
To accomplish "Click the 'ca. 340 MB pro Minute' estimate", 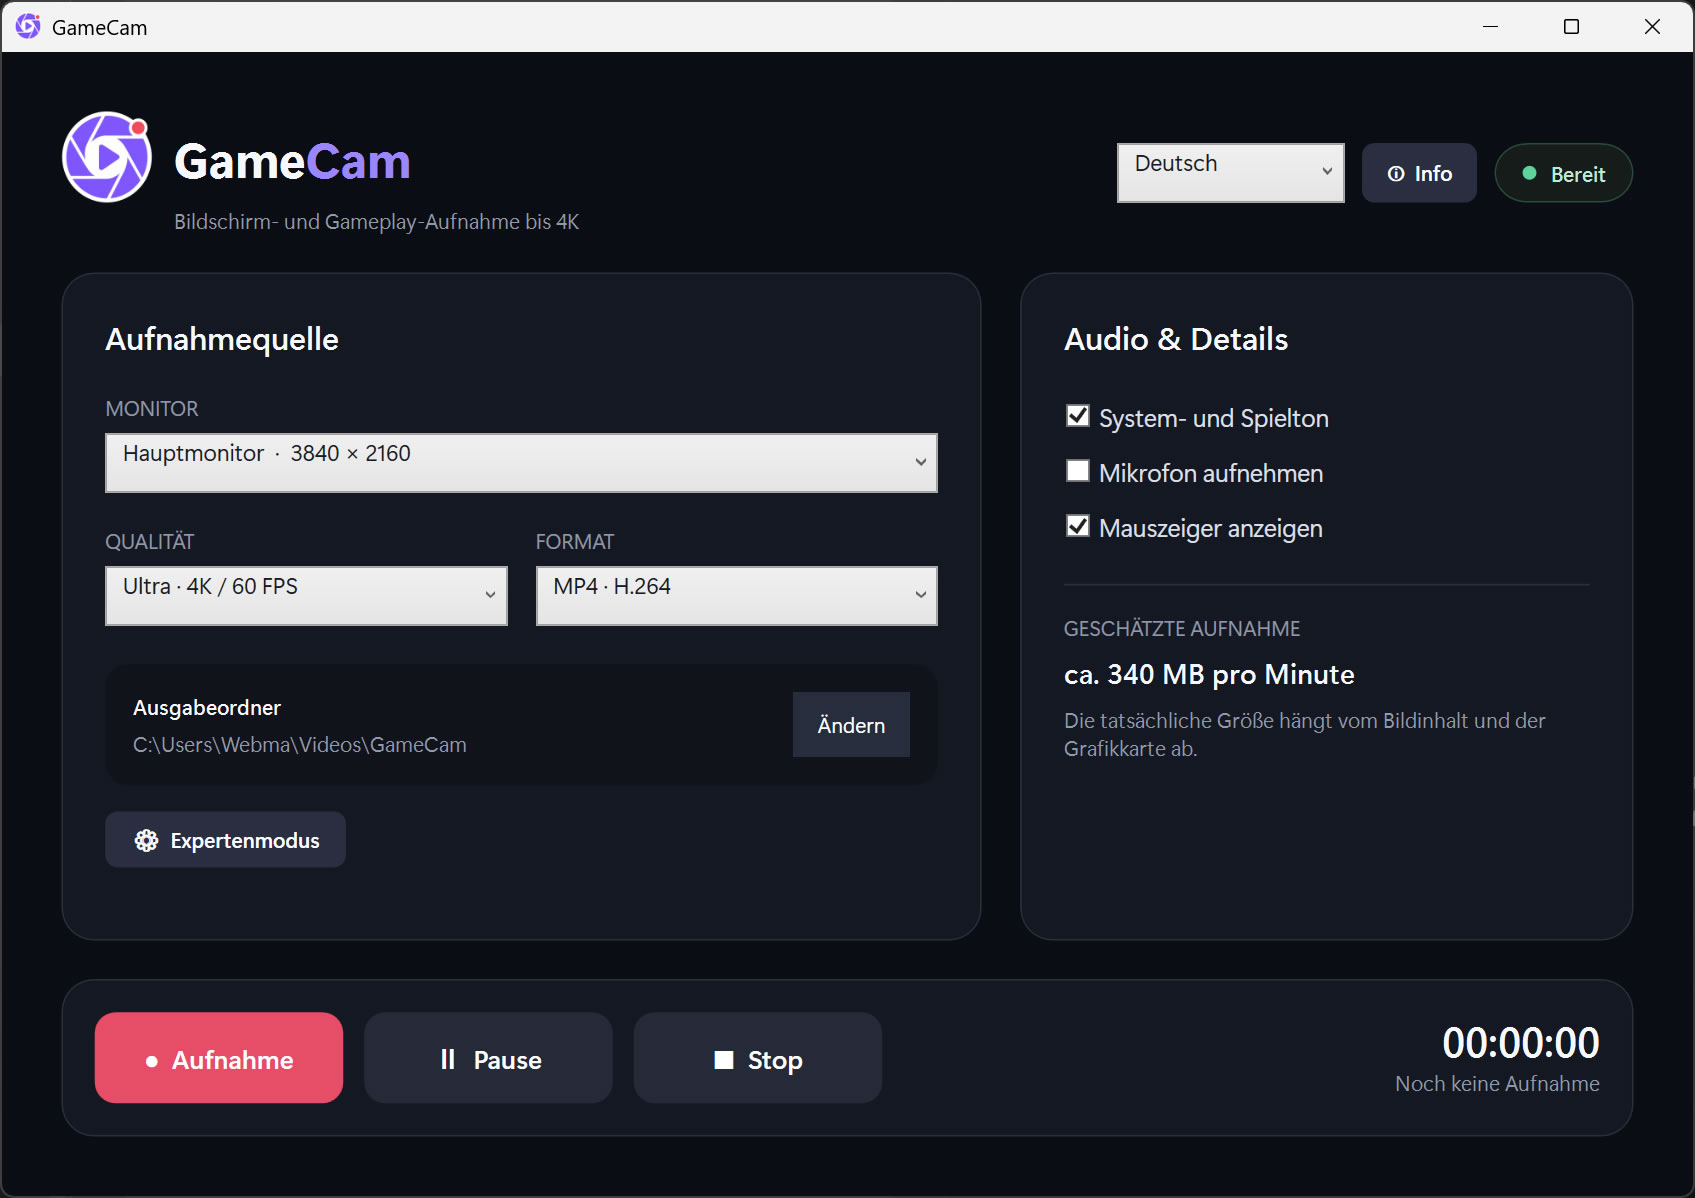I will point(1209,675).
